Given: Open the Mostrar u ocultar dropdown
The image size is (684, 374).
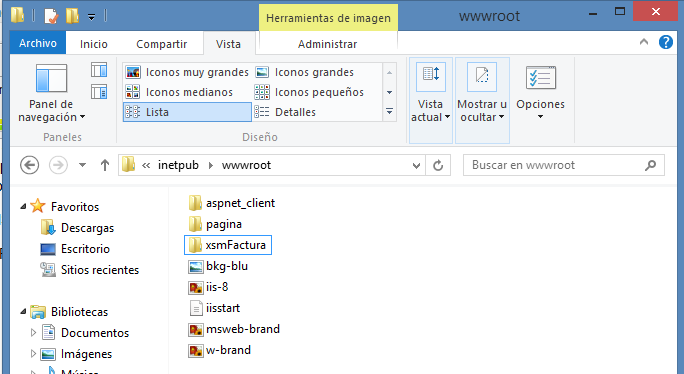Looking at the screenshot, I should tap(482, 100).
